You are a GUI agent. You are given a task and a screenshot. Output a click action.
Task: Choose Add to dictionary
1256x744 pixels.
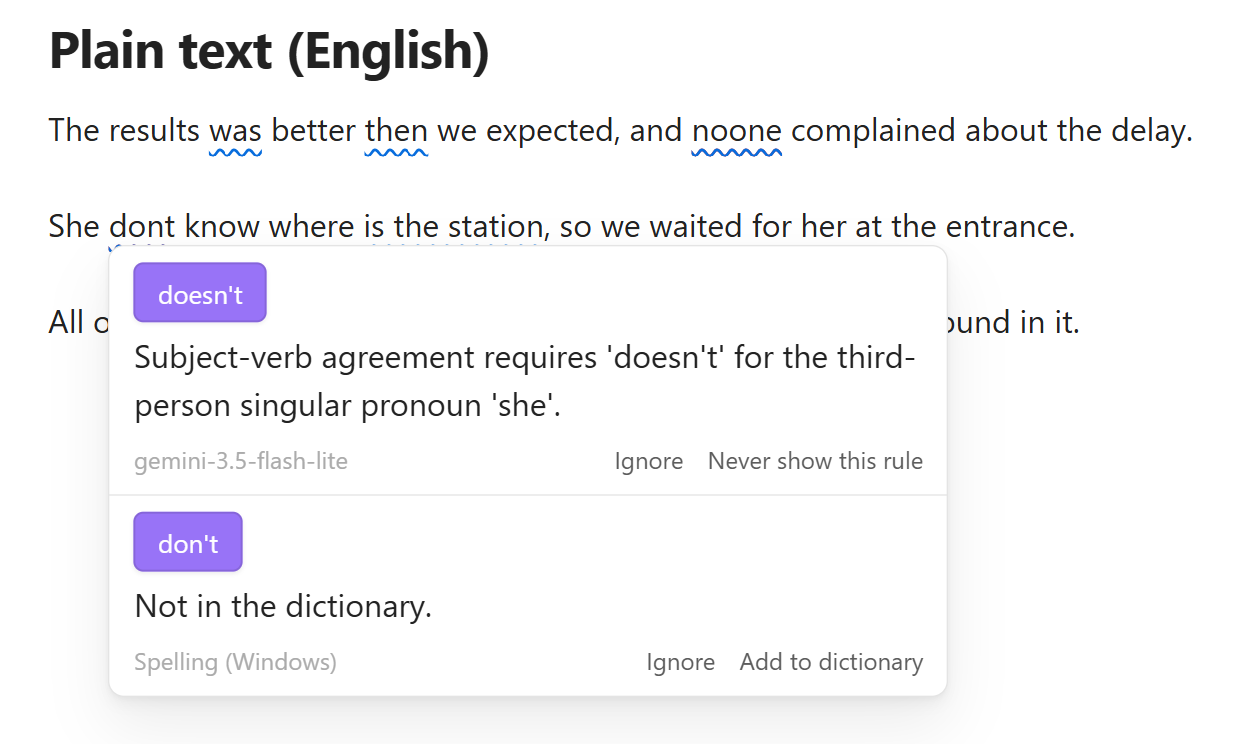click(831, 662)
